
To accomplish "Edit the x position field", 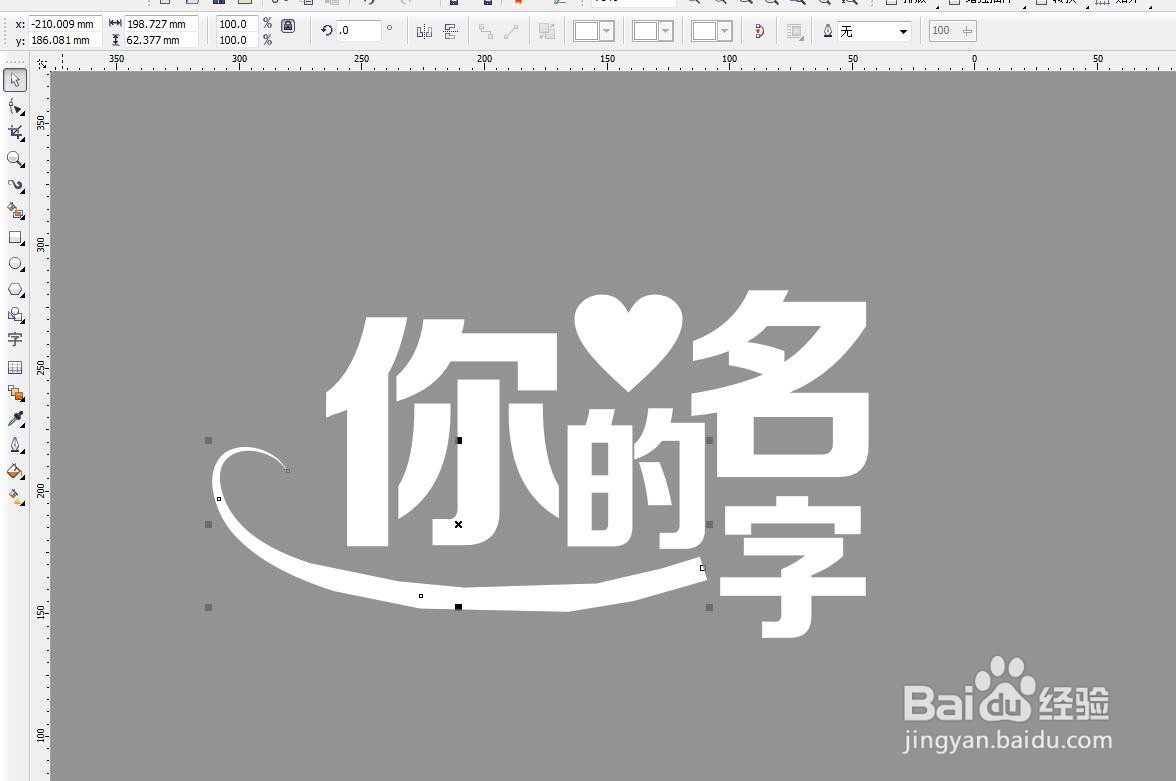I will coord(64,24).
